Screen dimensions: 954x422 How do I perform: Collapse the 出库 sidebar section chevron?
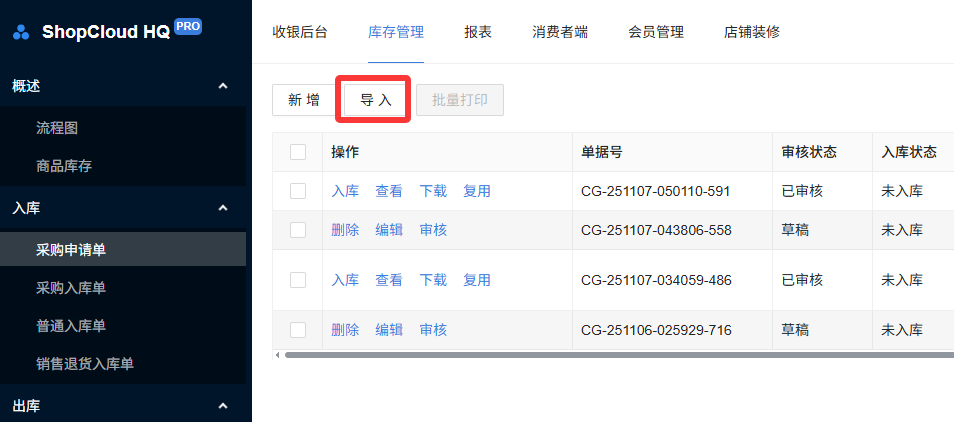[223, 406]
